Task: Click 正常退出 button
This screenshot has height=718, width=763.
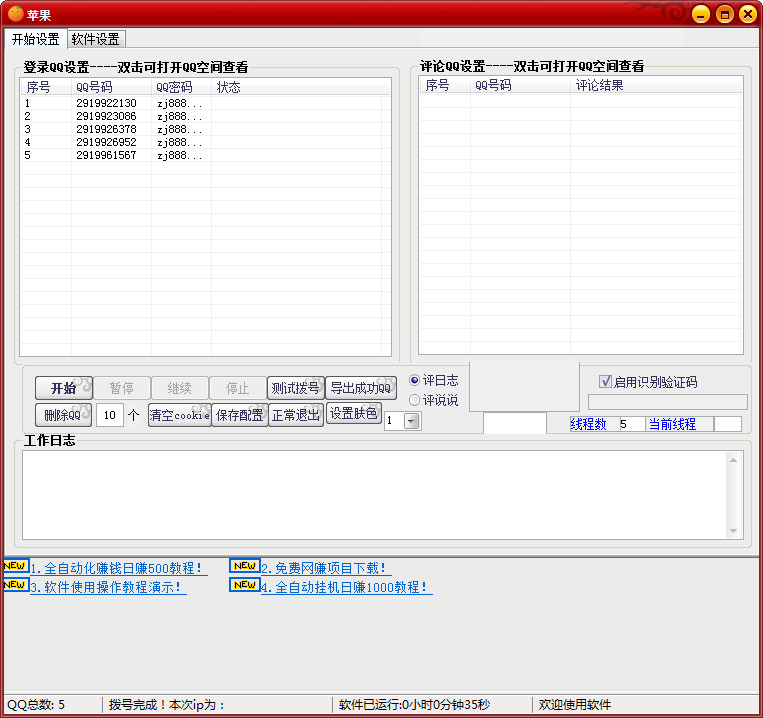Action: pyautogui.click(x=296, y=415)
